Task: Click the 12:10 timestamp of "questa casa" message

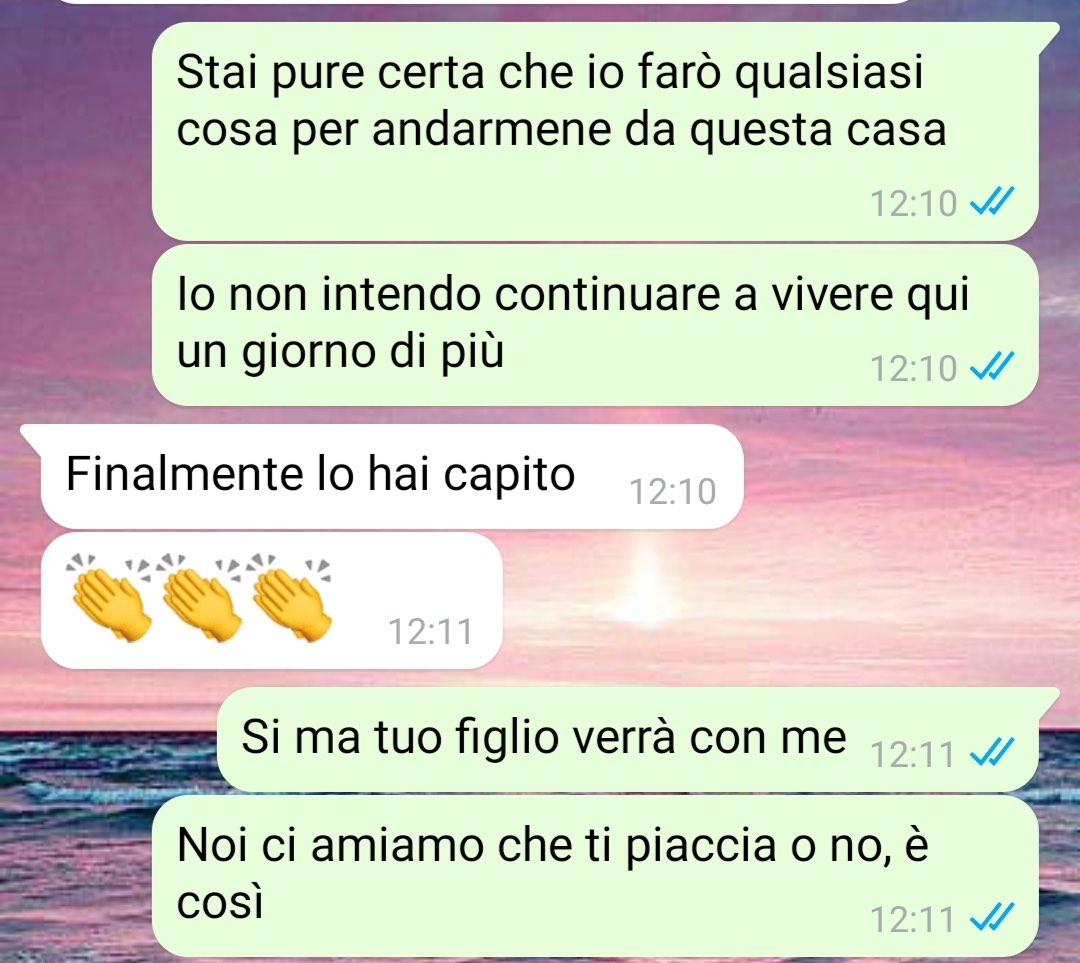Action: pyautogui.click(x=913, y=203)
